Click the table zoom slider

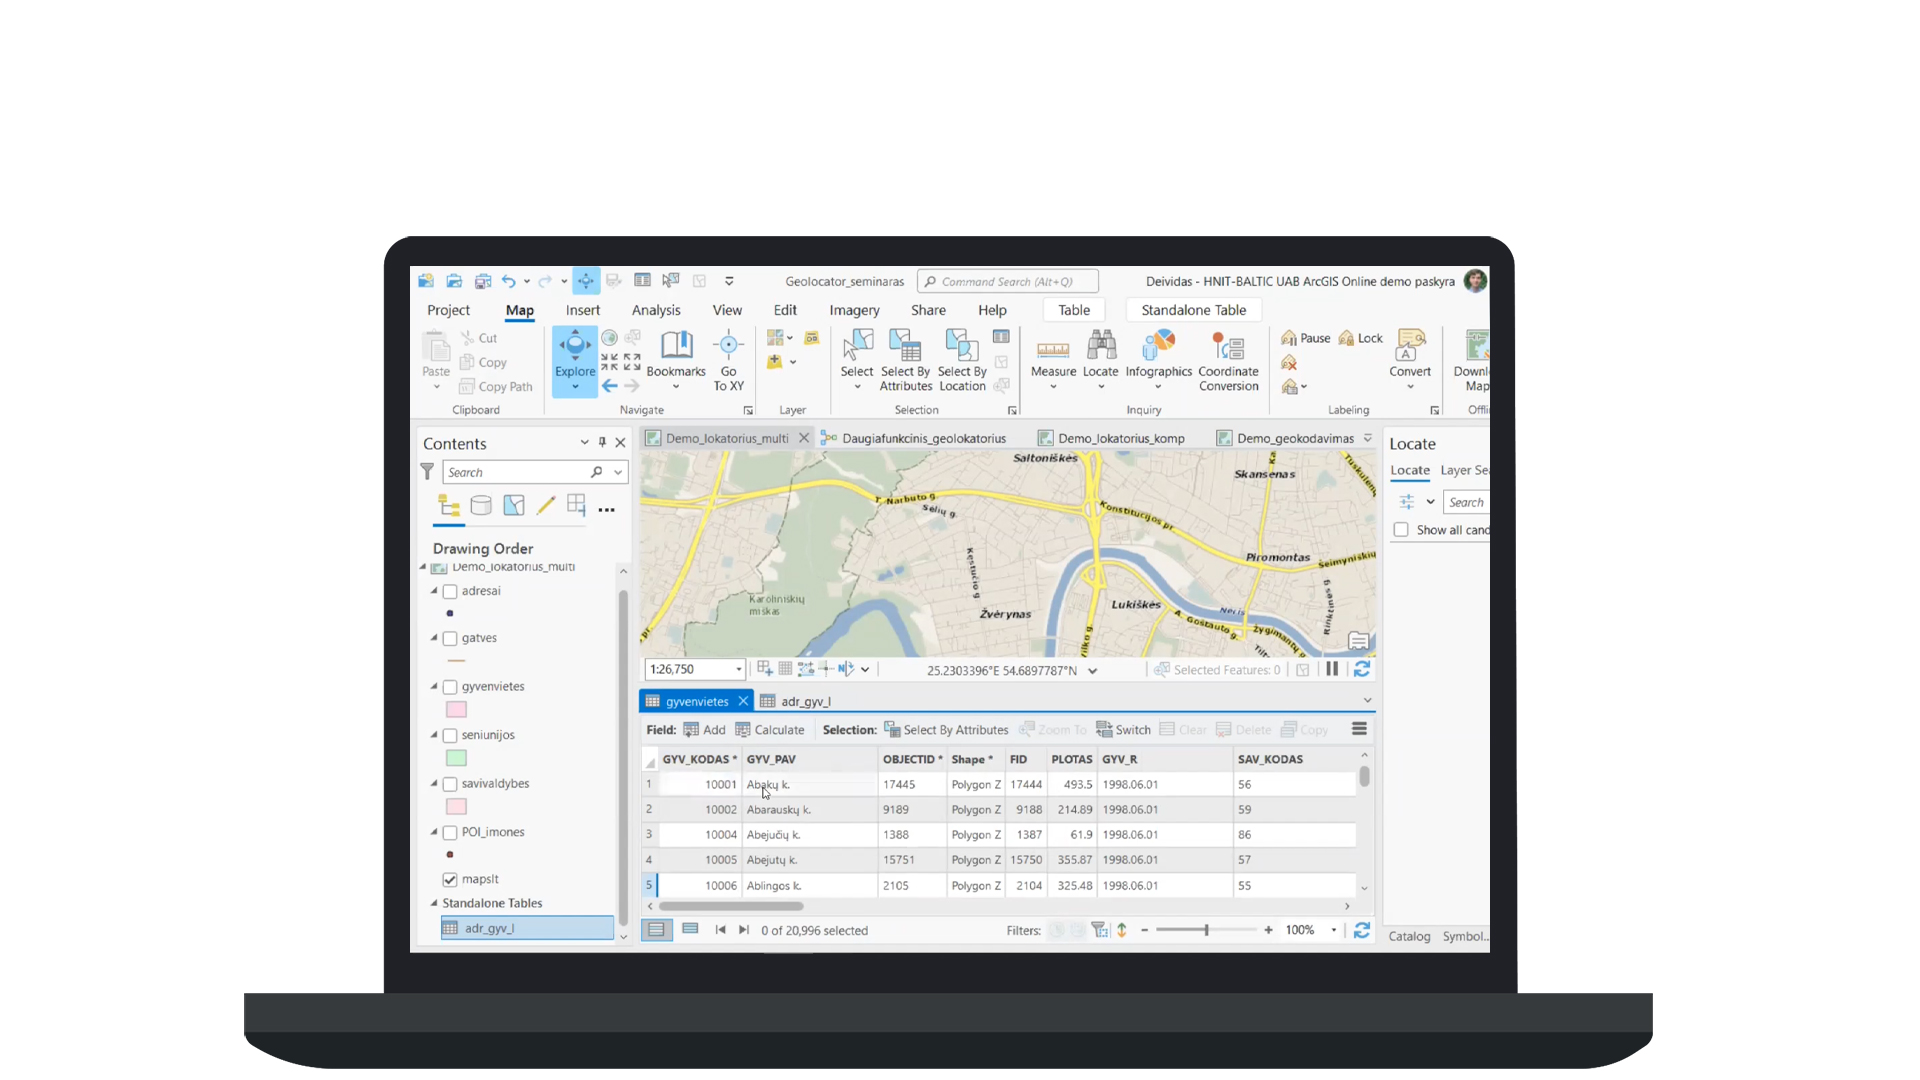pyautogui.click(x=1206, y=931)
